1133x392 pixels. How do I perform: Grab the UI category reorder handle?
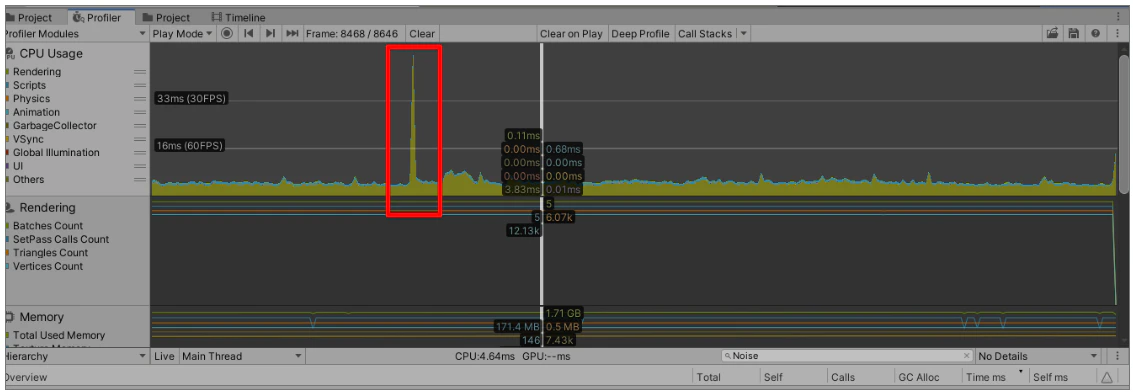pyautogui.click(x=140, y=166)
